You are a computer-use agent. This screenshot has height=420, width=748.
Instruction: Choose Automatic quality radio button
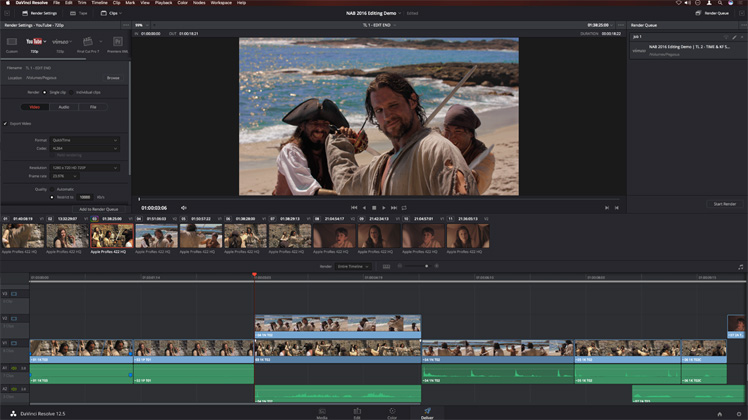[51, 189]
